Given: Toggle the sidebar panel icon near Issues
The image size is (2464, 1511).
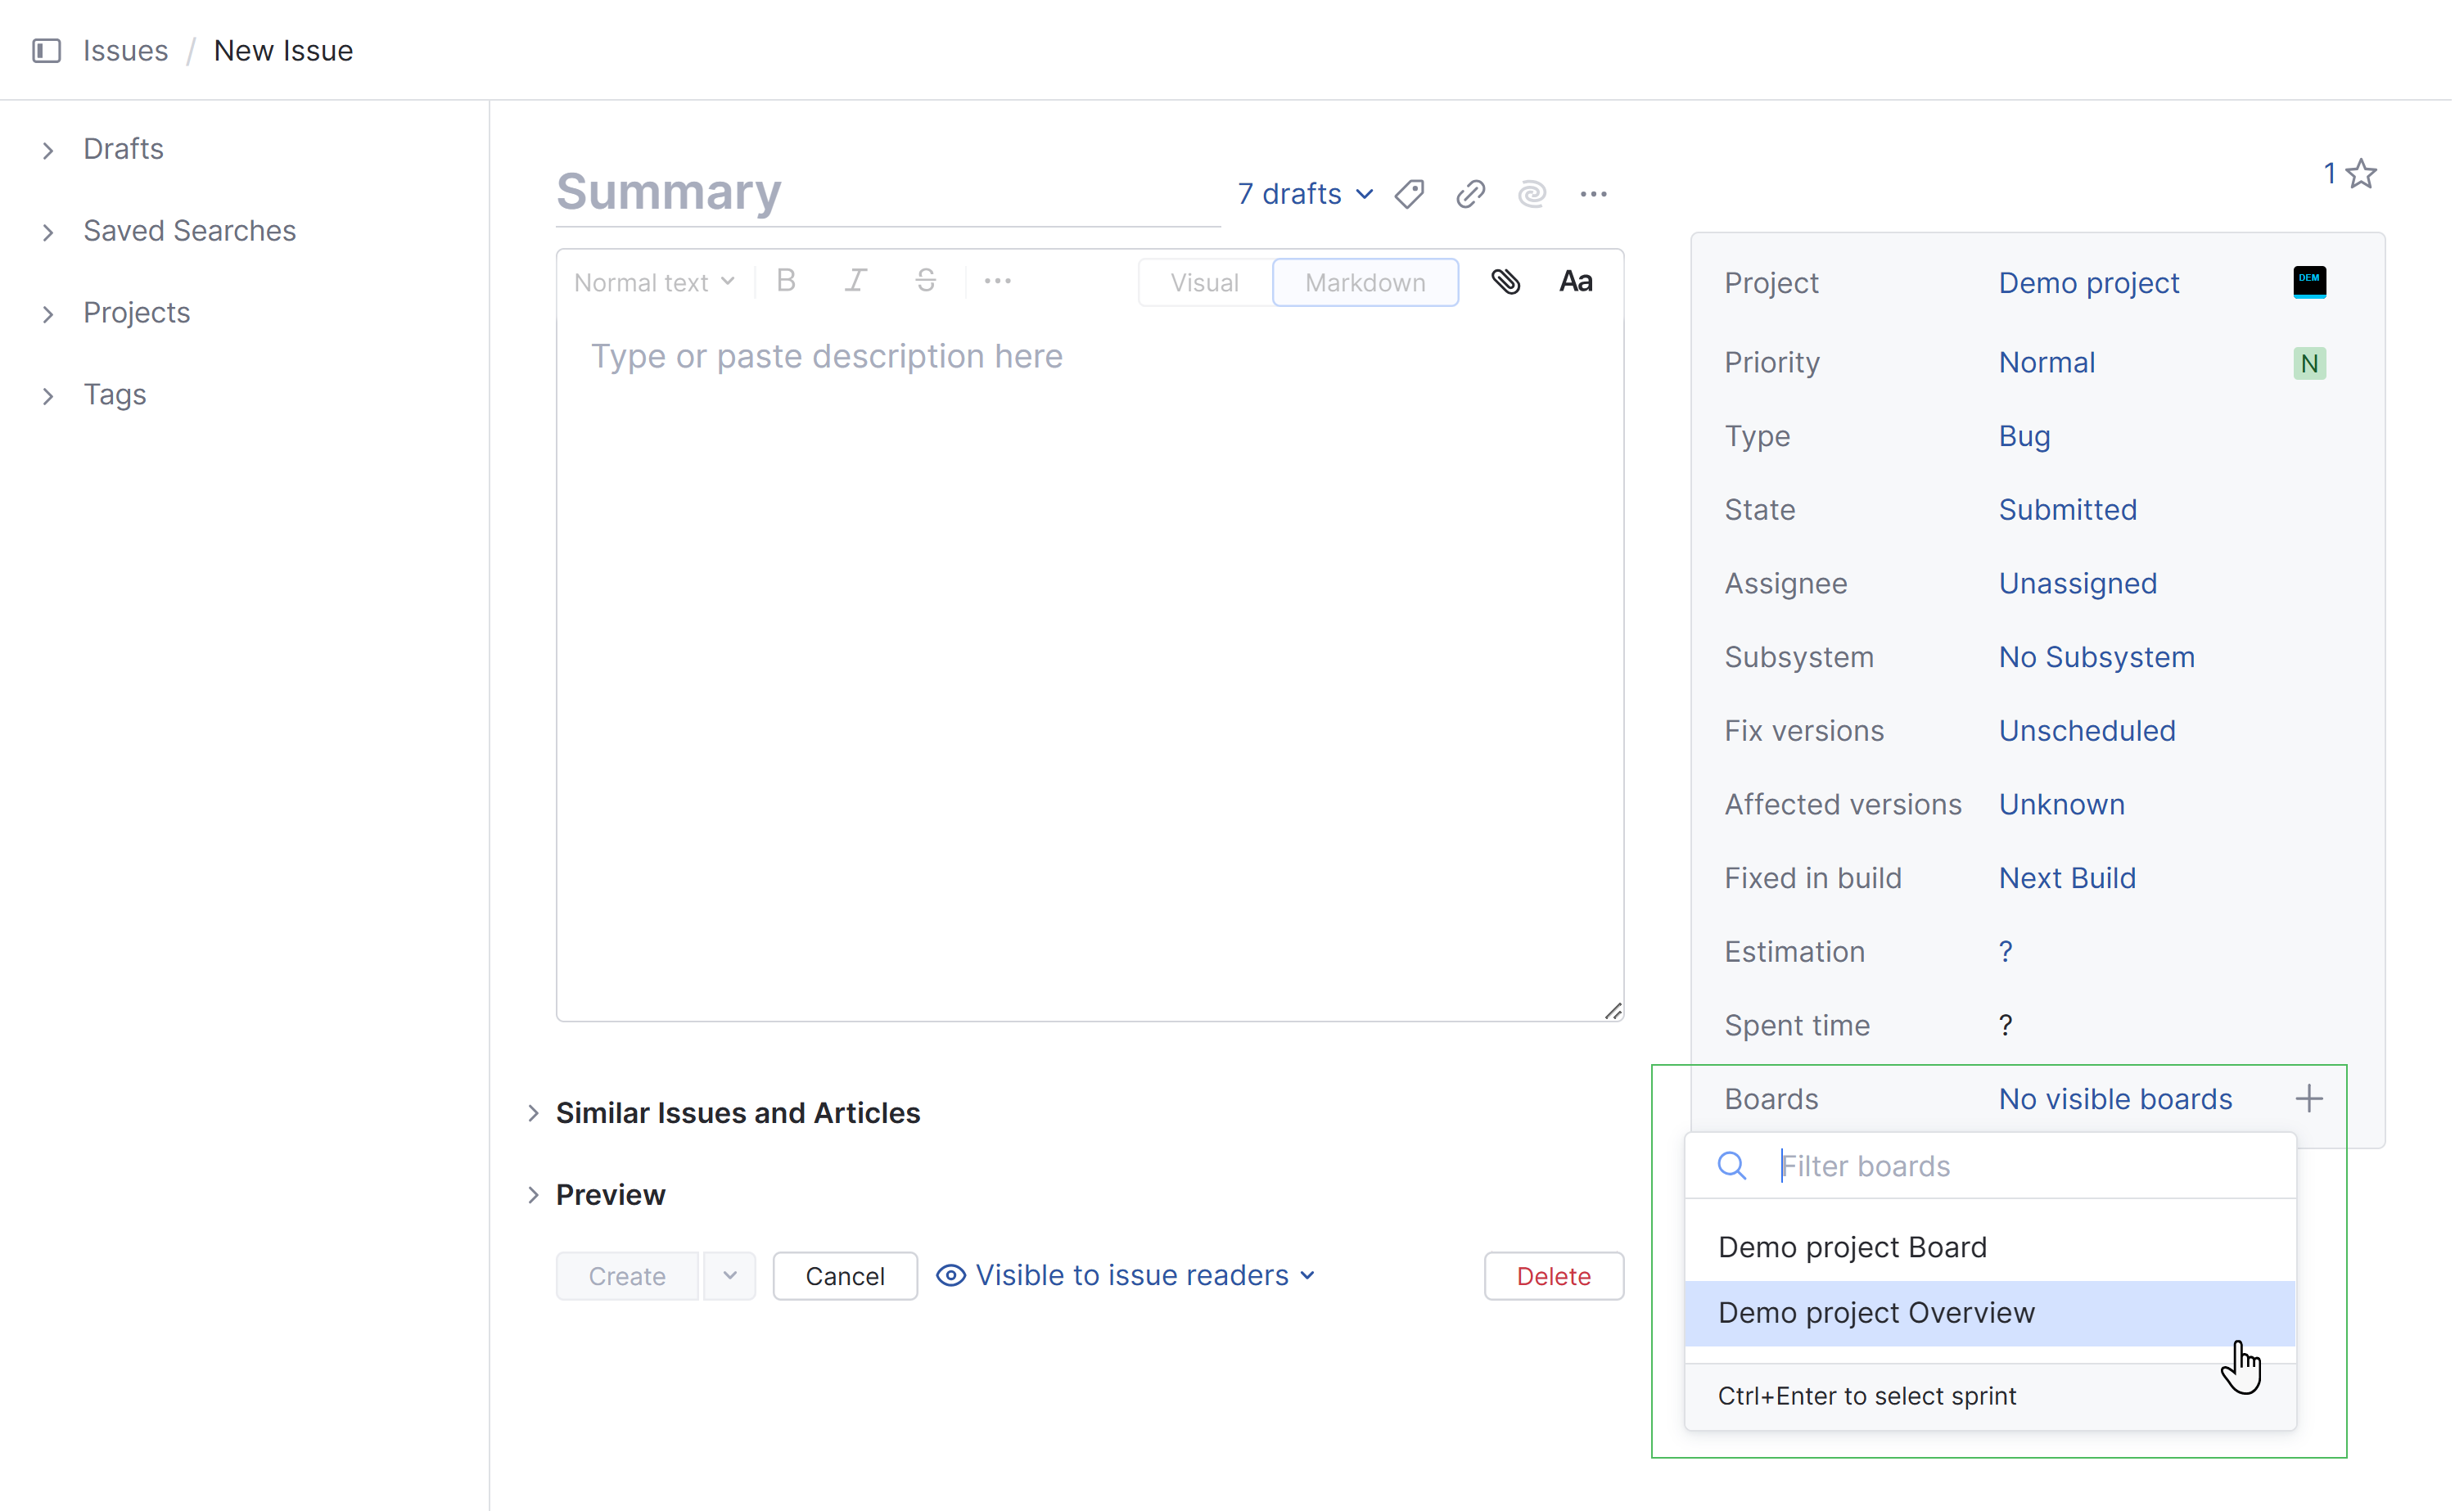Looking at the screenshot, I should (47, 51).
